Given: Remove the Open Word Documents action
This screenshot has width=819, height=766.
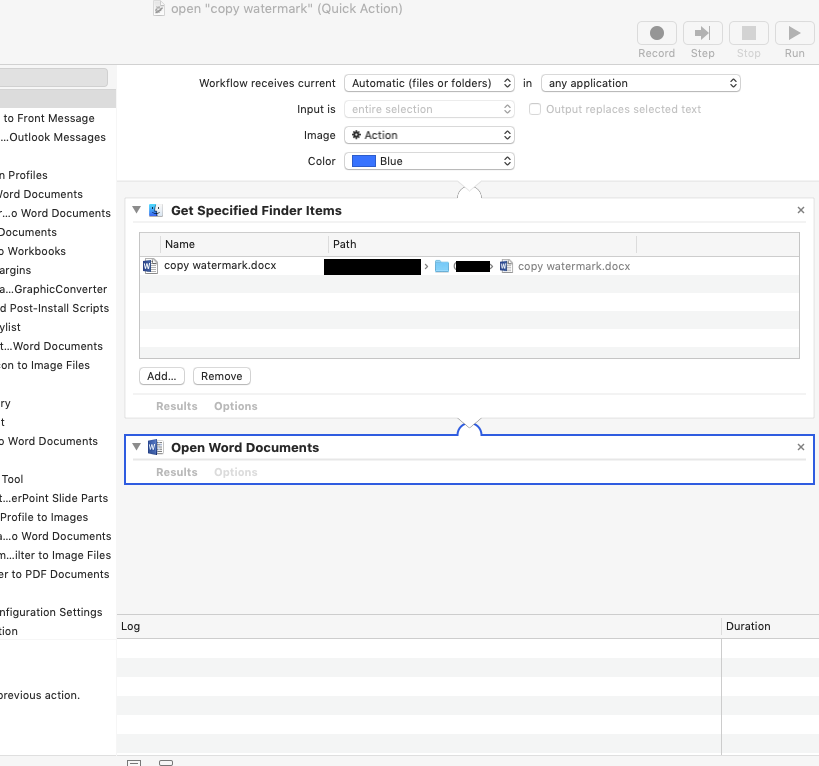Looking at the screenshot, I should (x=800, y=448).
